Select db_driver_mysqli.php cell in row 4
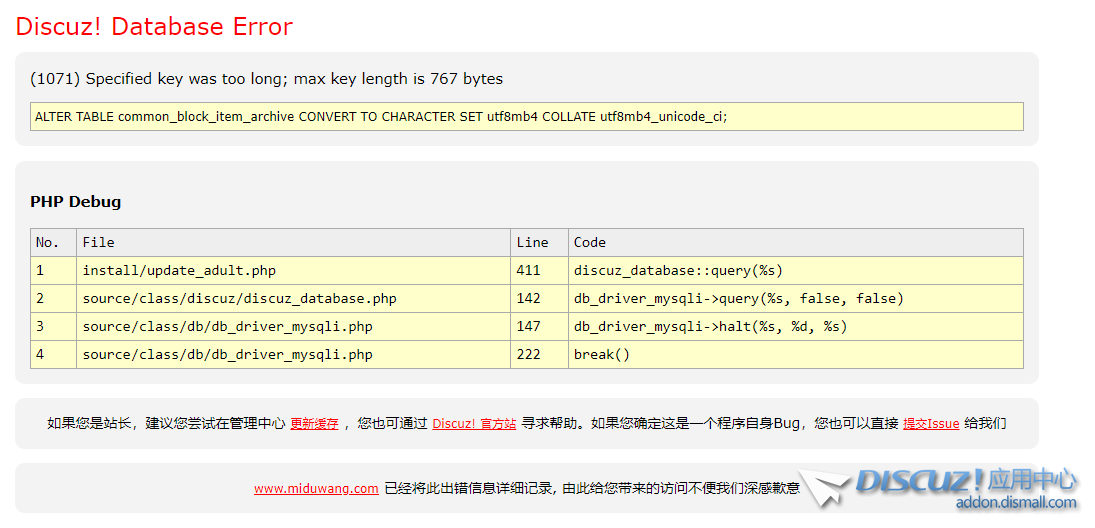Viewport: 1095px width, 528px height. [x=293, y=354]
